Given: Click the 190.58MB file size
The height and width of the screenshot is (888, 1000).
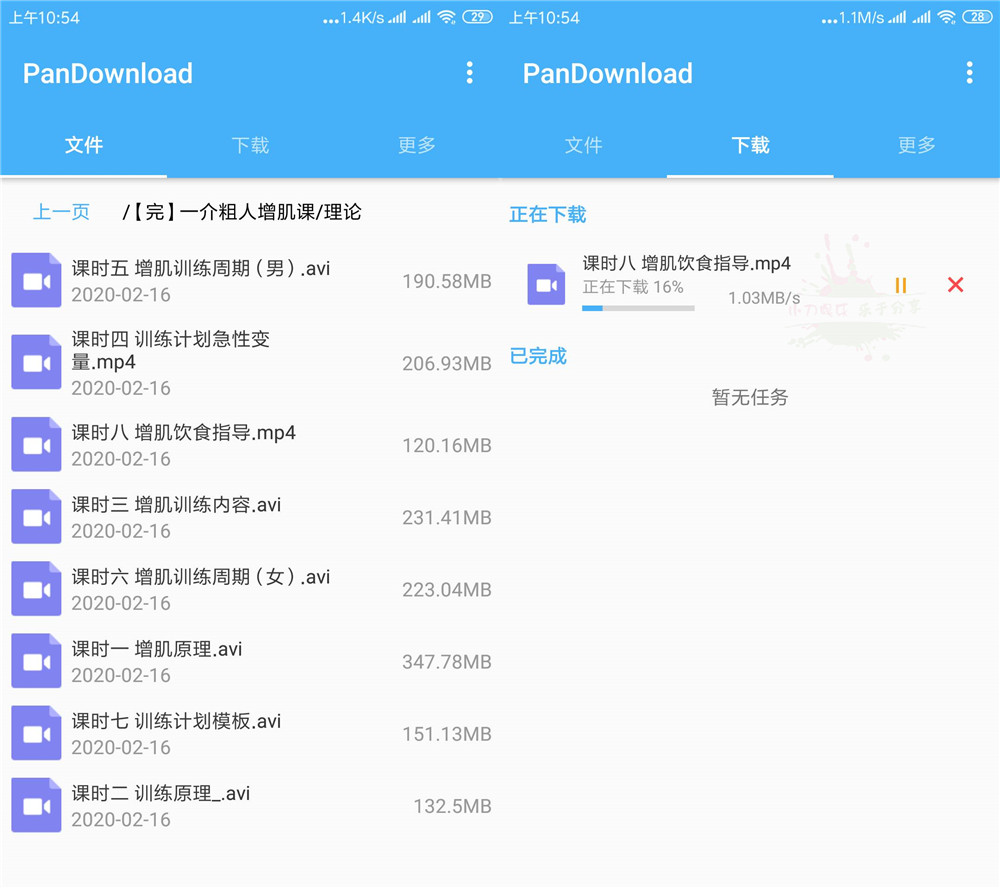Looking at the screenshot, I should [x=446, y=281].
